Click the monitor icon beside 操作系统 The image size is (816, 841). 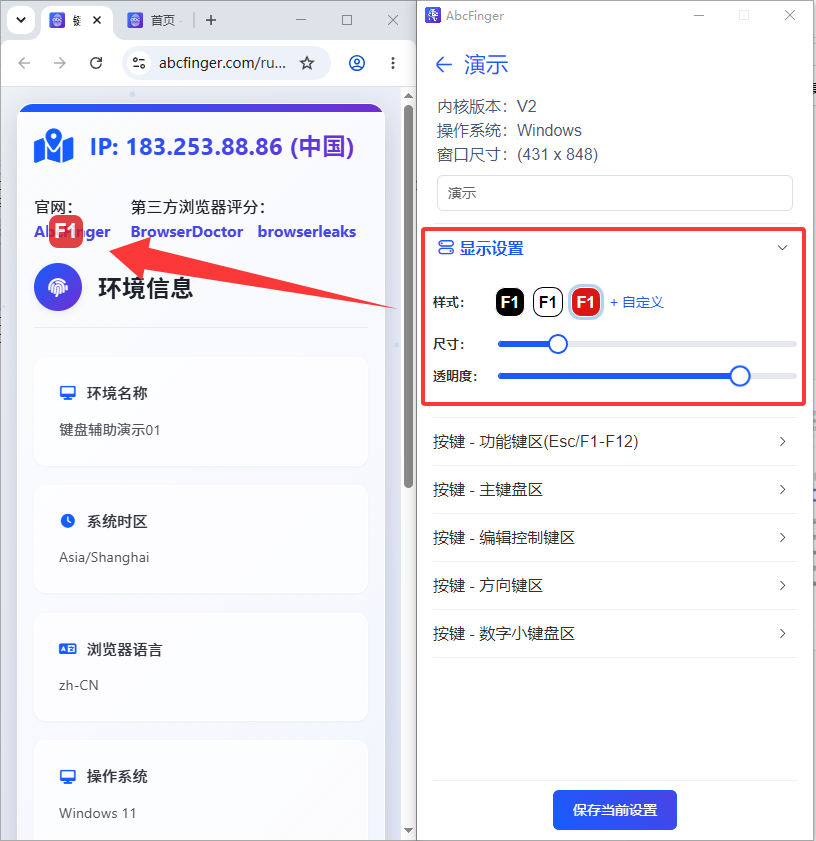(68, 777)
